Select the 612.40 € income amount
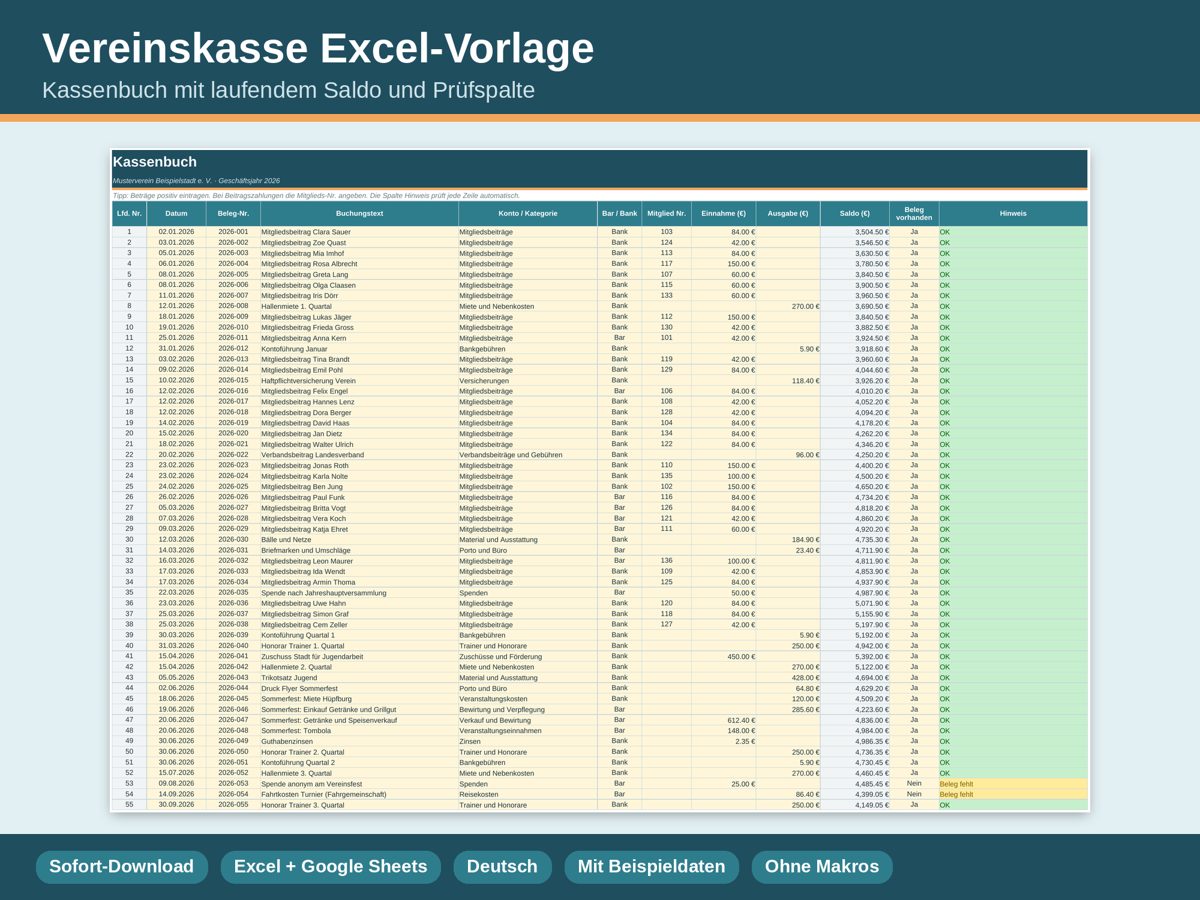Image resolution: width=1200 pixels, height=900 pixels. pos(724,720)
